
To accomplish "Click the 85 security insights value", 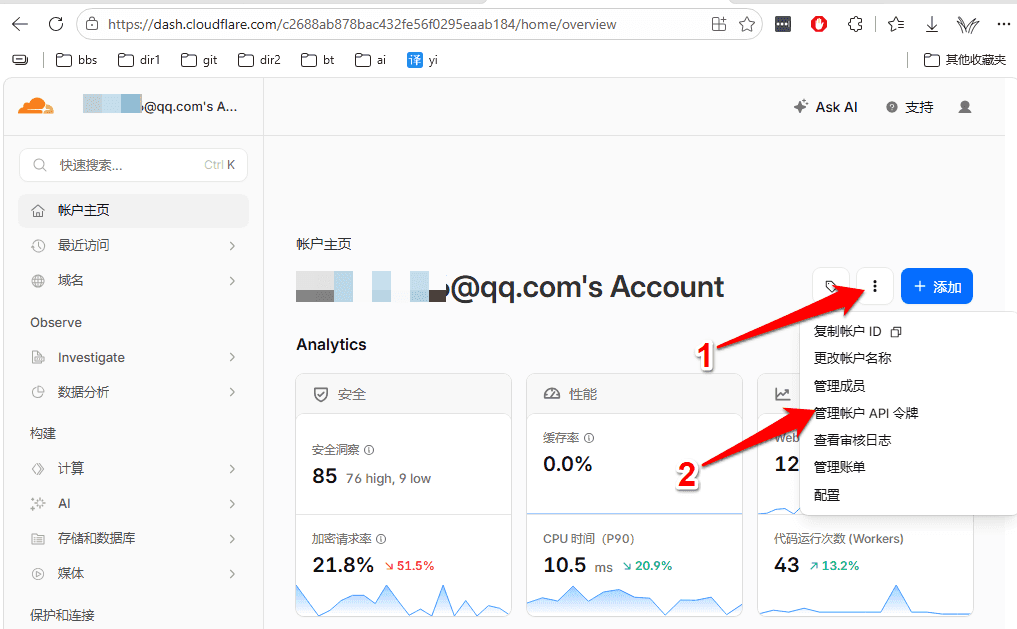I will (x=325, y=477).
